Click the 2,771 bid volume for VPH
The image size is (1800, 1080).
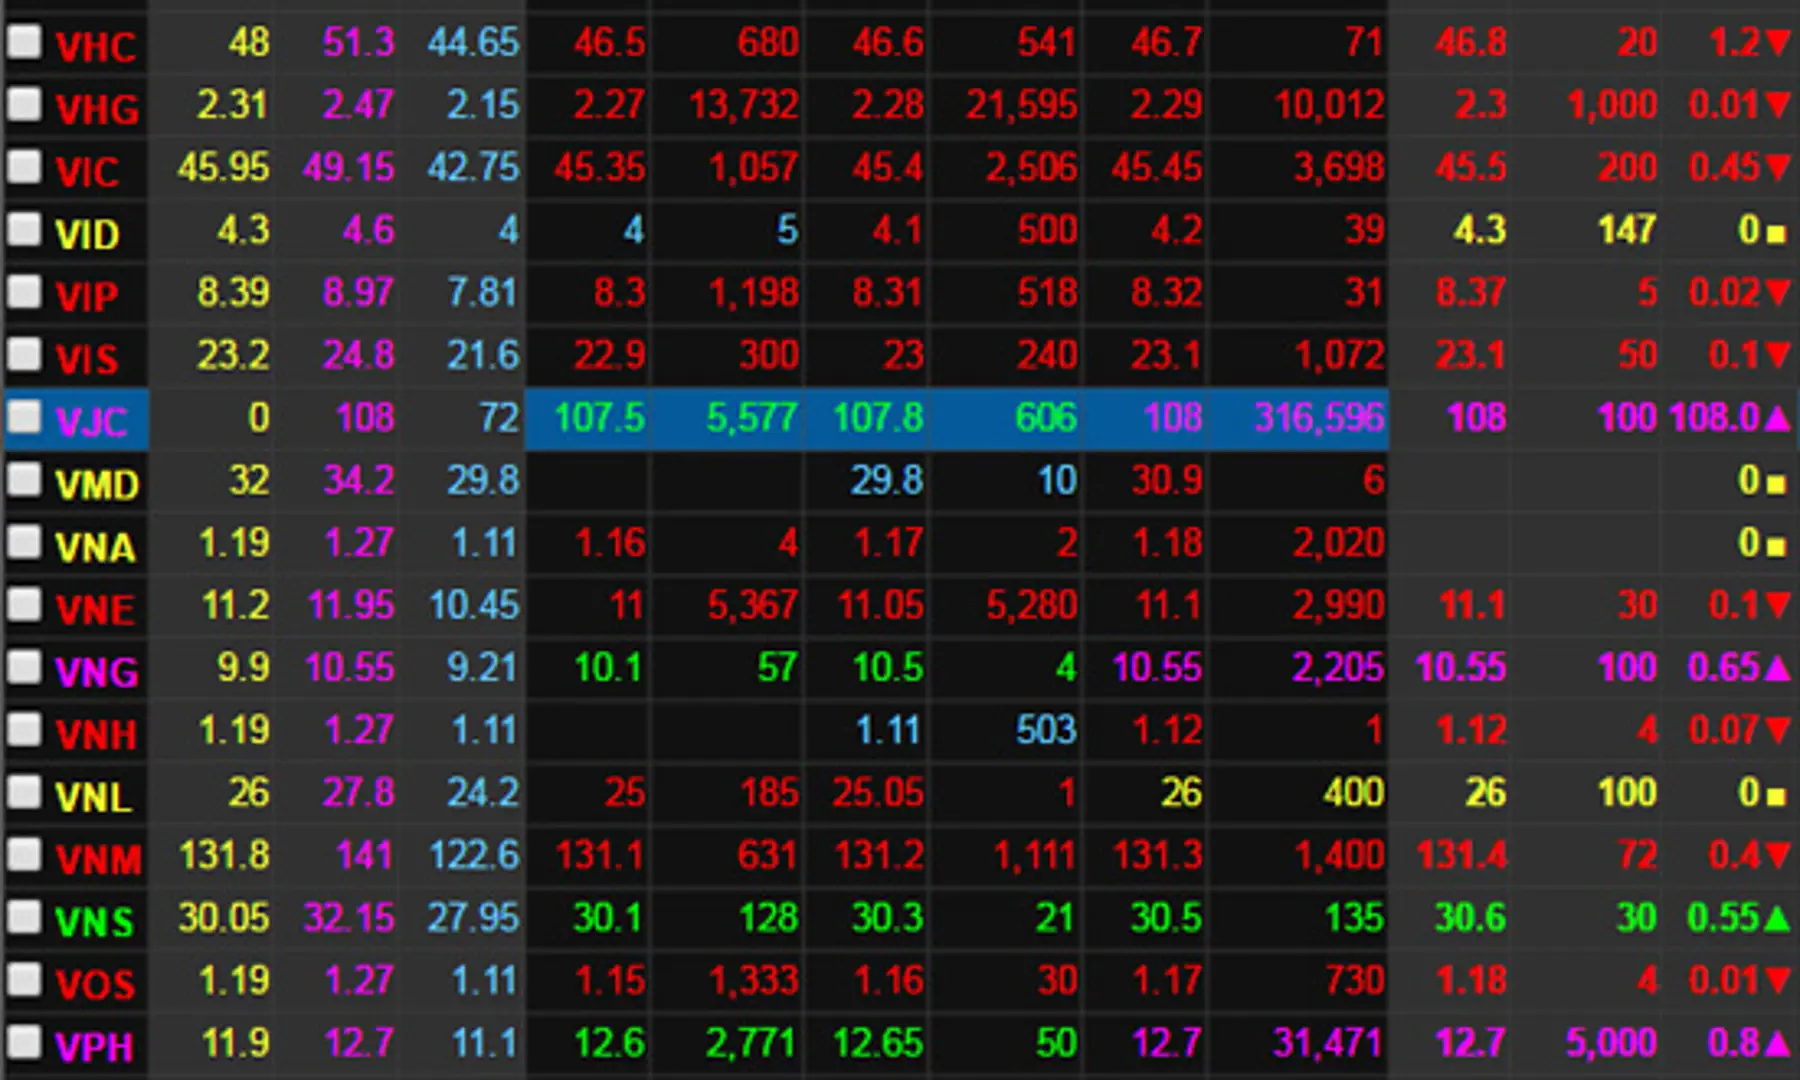click(752, 1042)
